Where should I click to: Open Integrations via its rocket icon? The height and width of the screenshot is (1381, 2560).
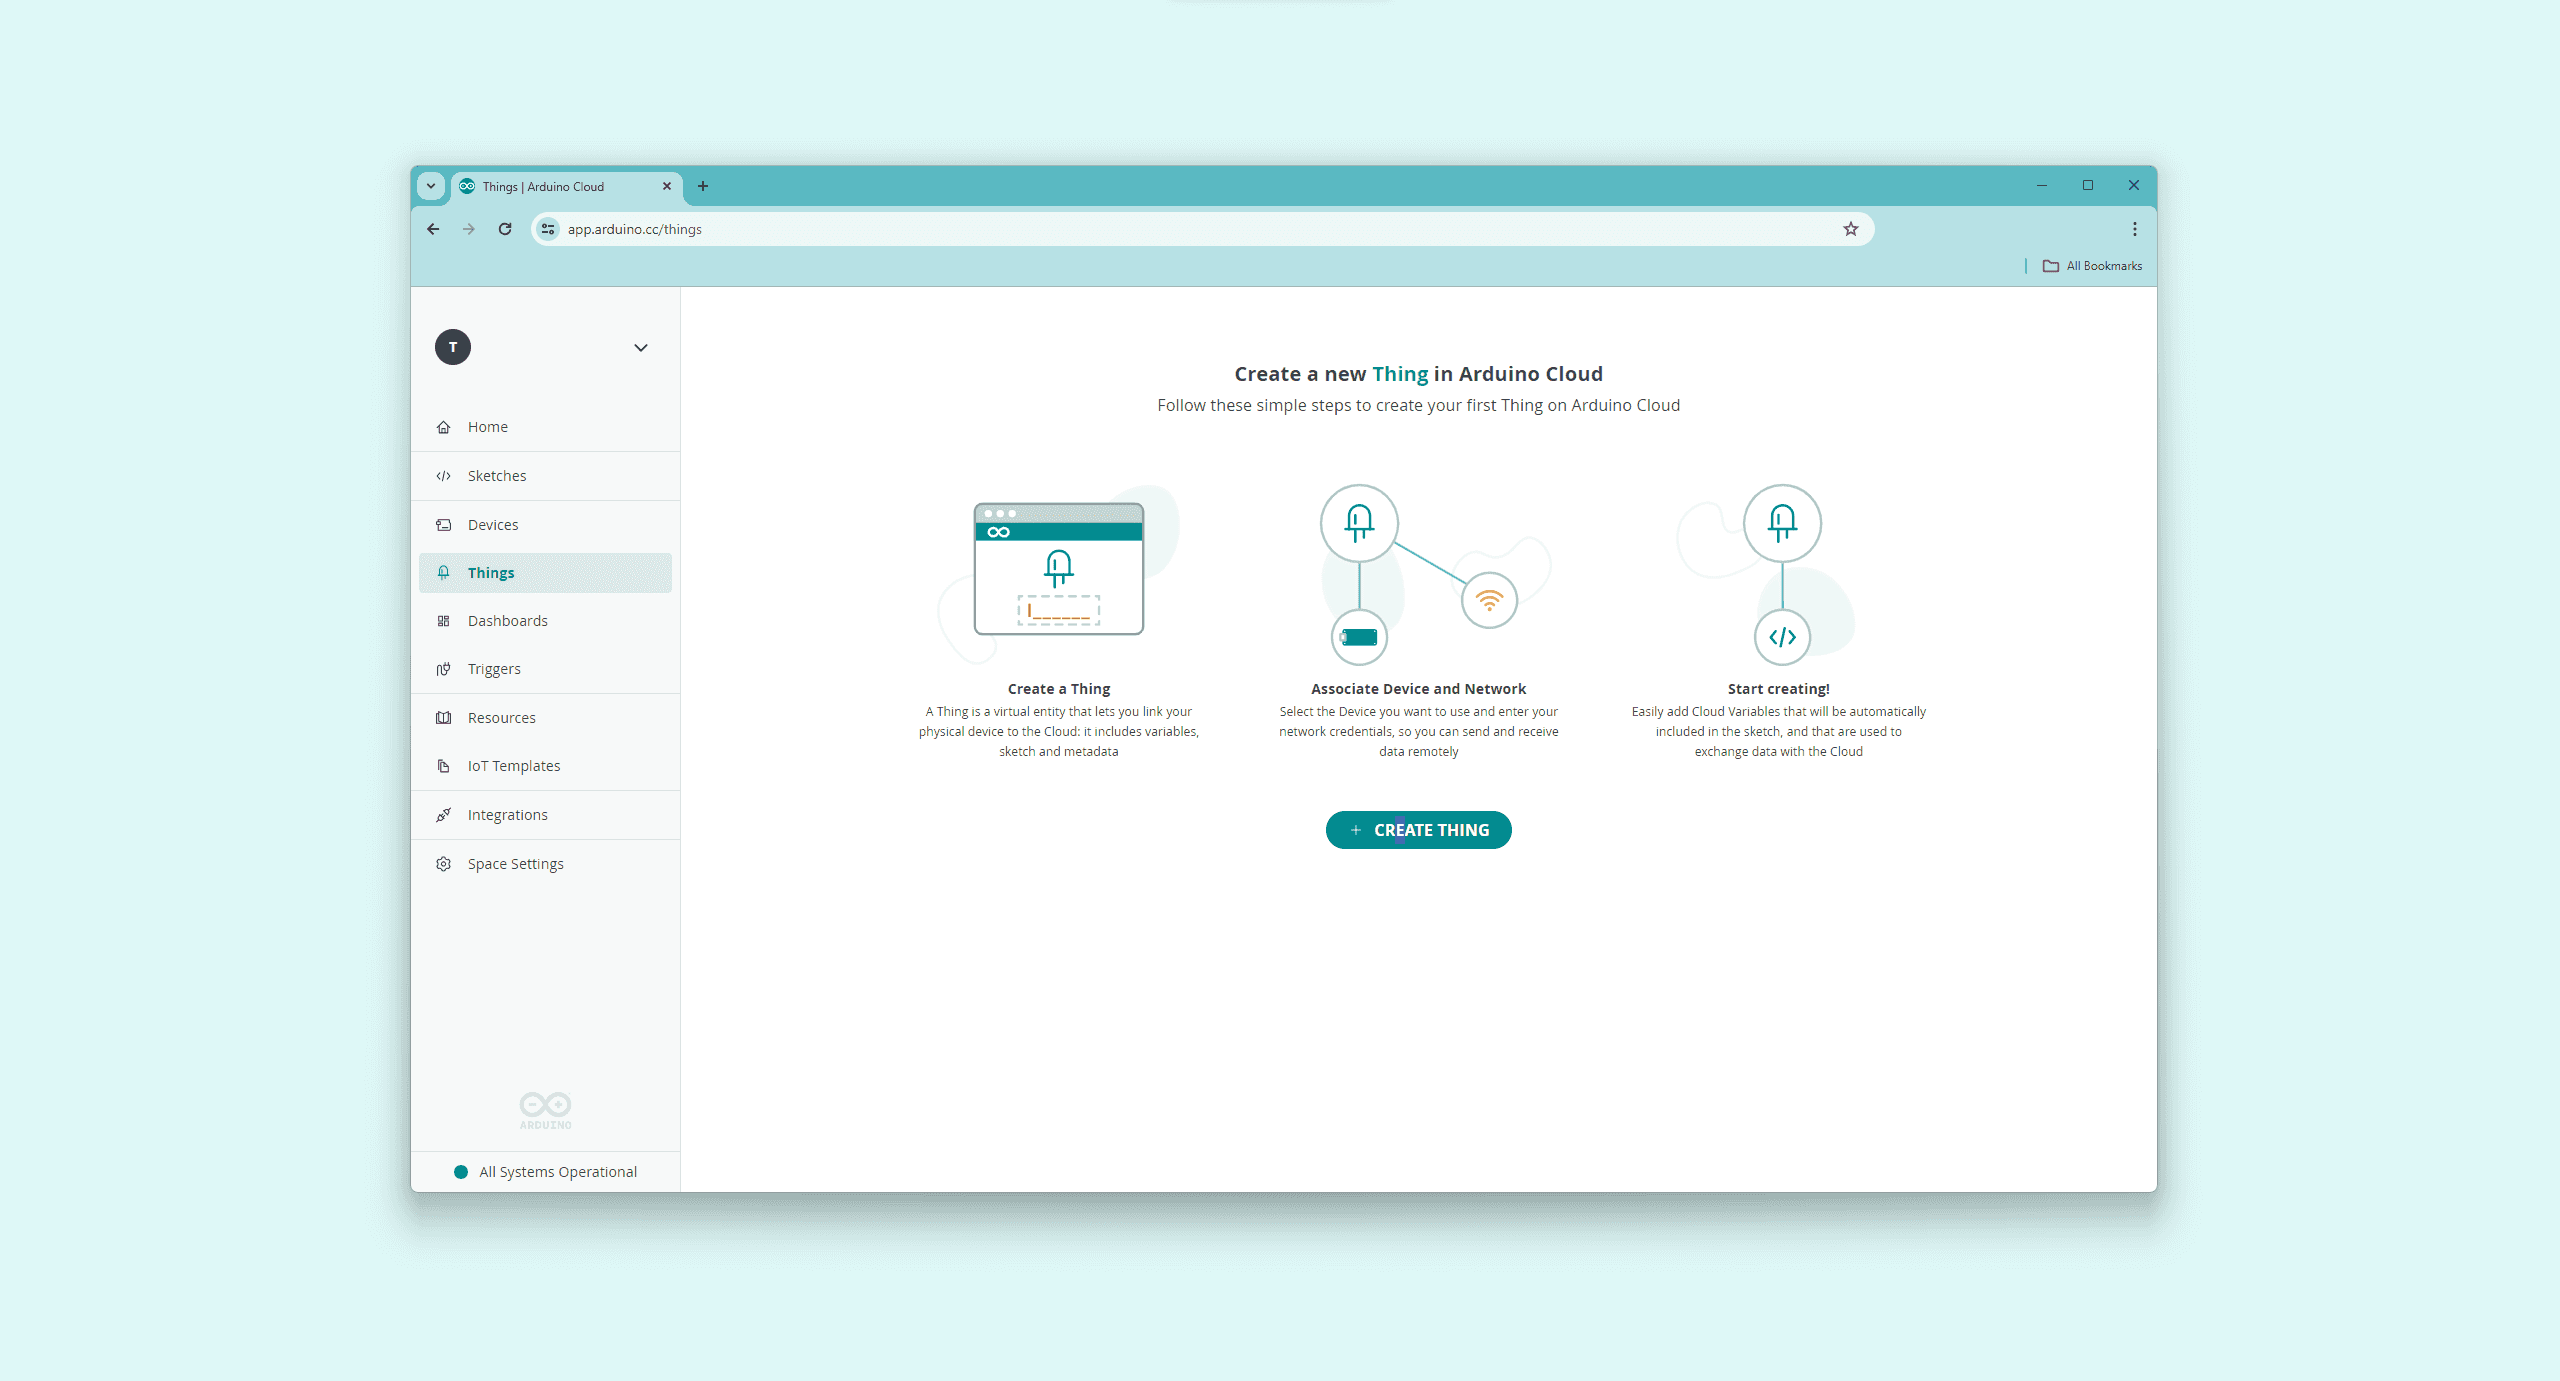tap(444, 814)
